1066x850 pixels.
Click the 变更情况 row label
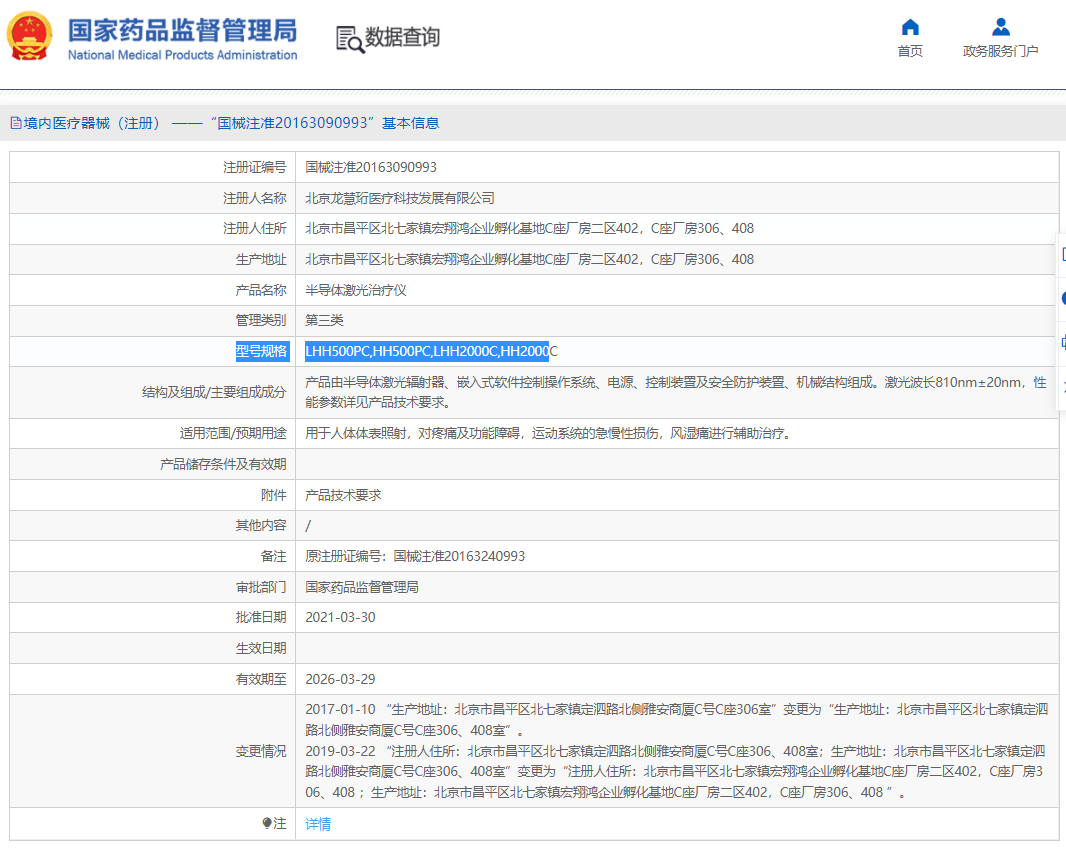pos(261,751)
